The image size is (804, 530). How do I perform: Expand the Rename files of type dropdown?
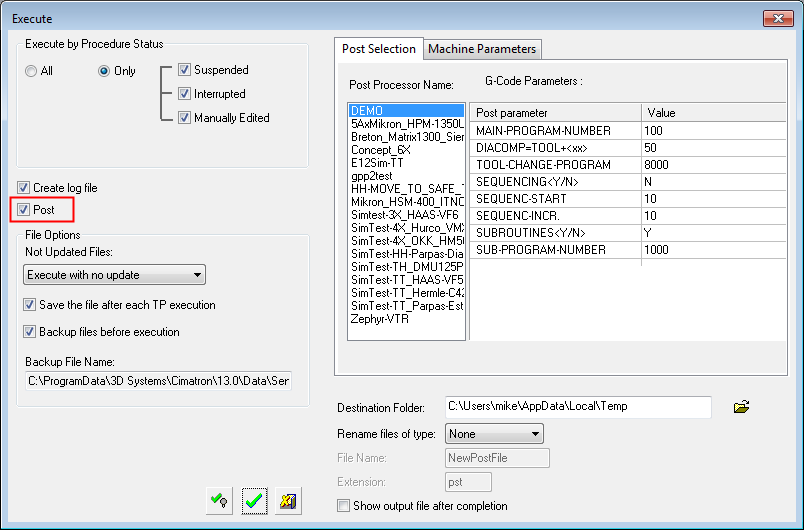(495, 434)
